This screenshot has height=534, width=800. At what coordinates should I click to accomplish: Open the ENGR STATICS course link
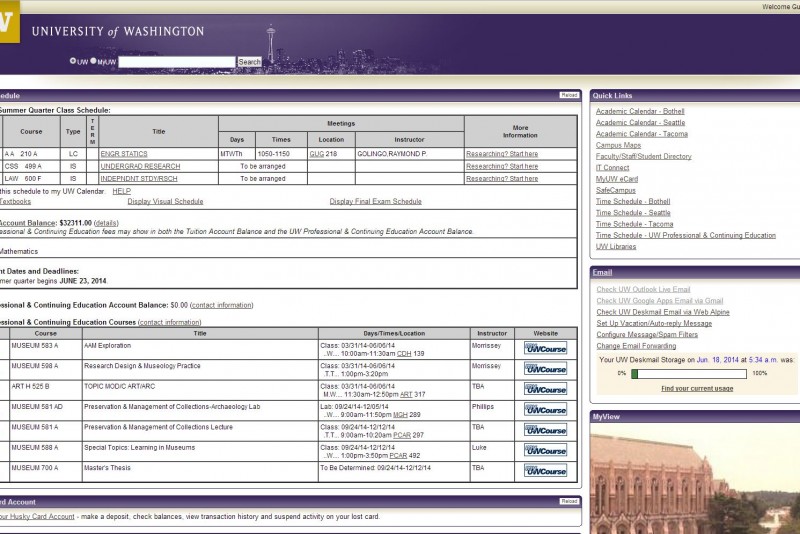[x=124, y=154]
